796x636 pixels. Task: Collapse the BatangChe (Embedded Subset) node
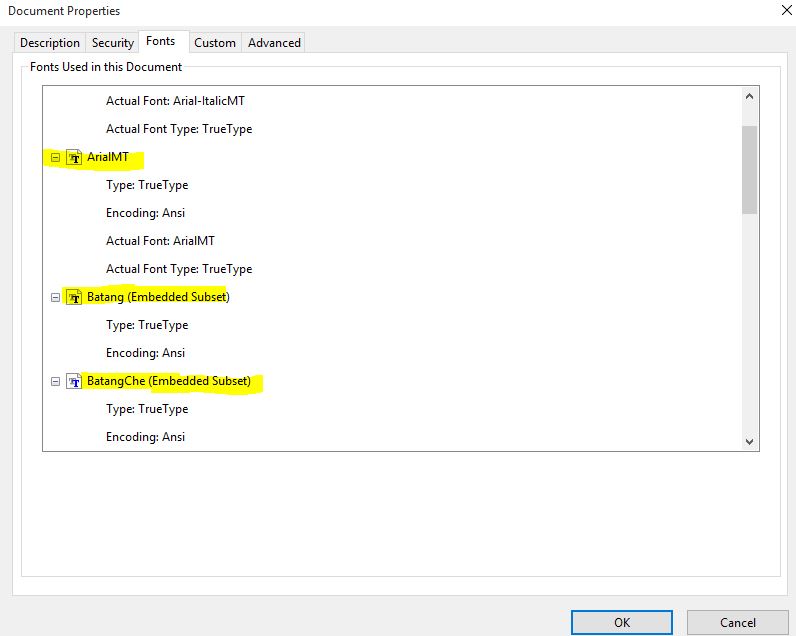56,381
